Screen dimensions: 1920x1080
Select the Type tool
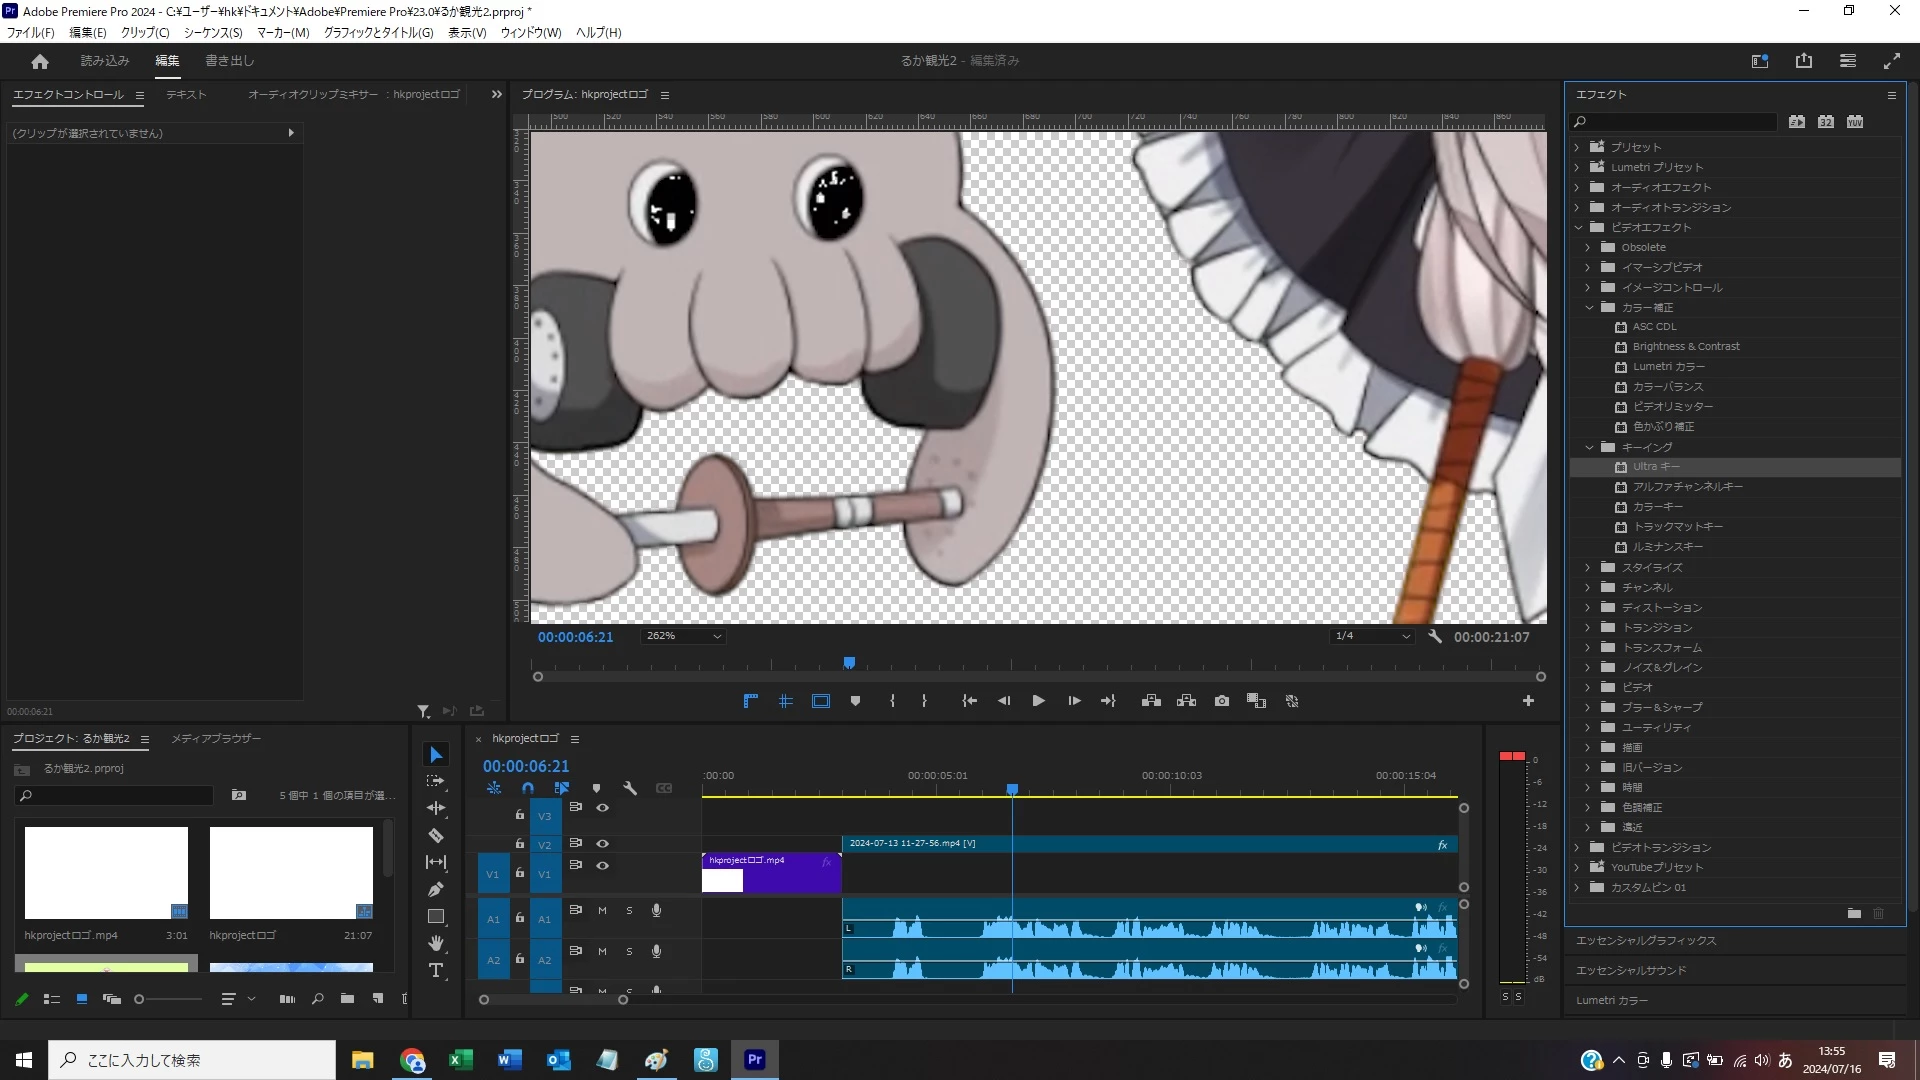436,970
